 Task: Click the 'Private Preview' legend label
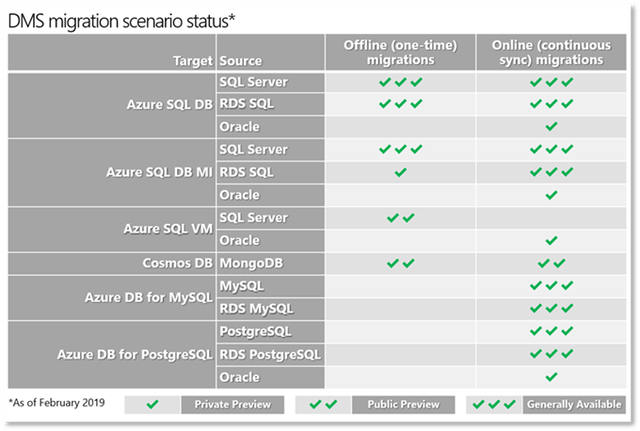pyautogui.click(x=233, y=404)
